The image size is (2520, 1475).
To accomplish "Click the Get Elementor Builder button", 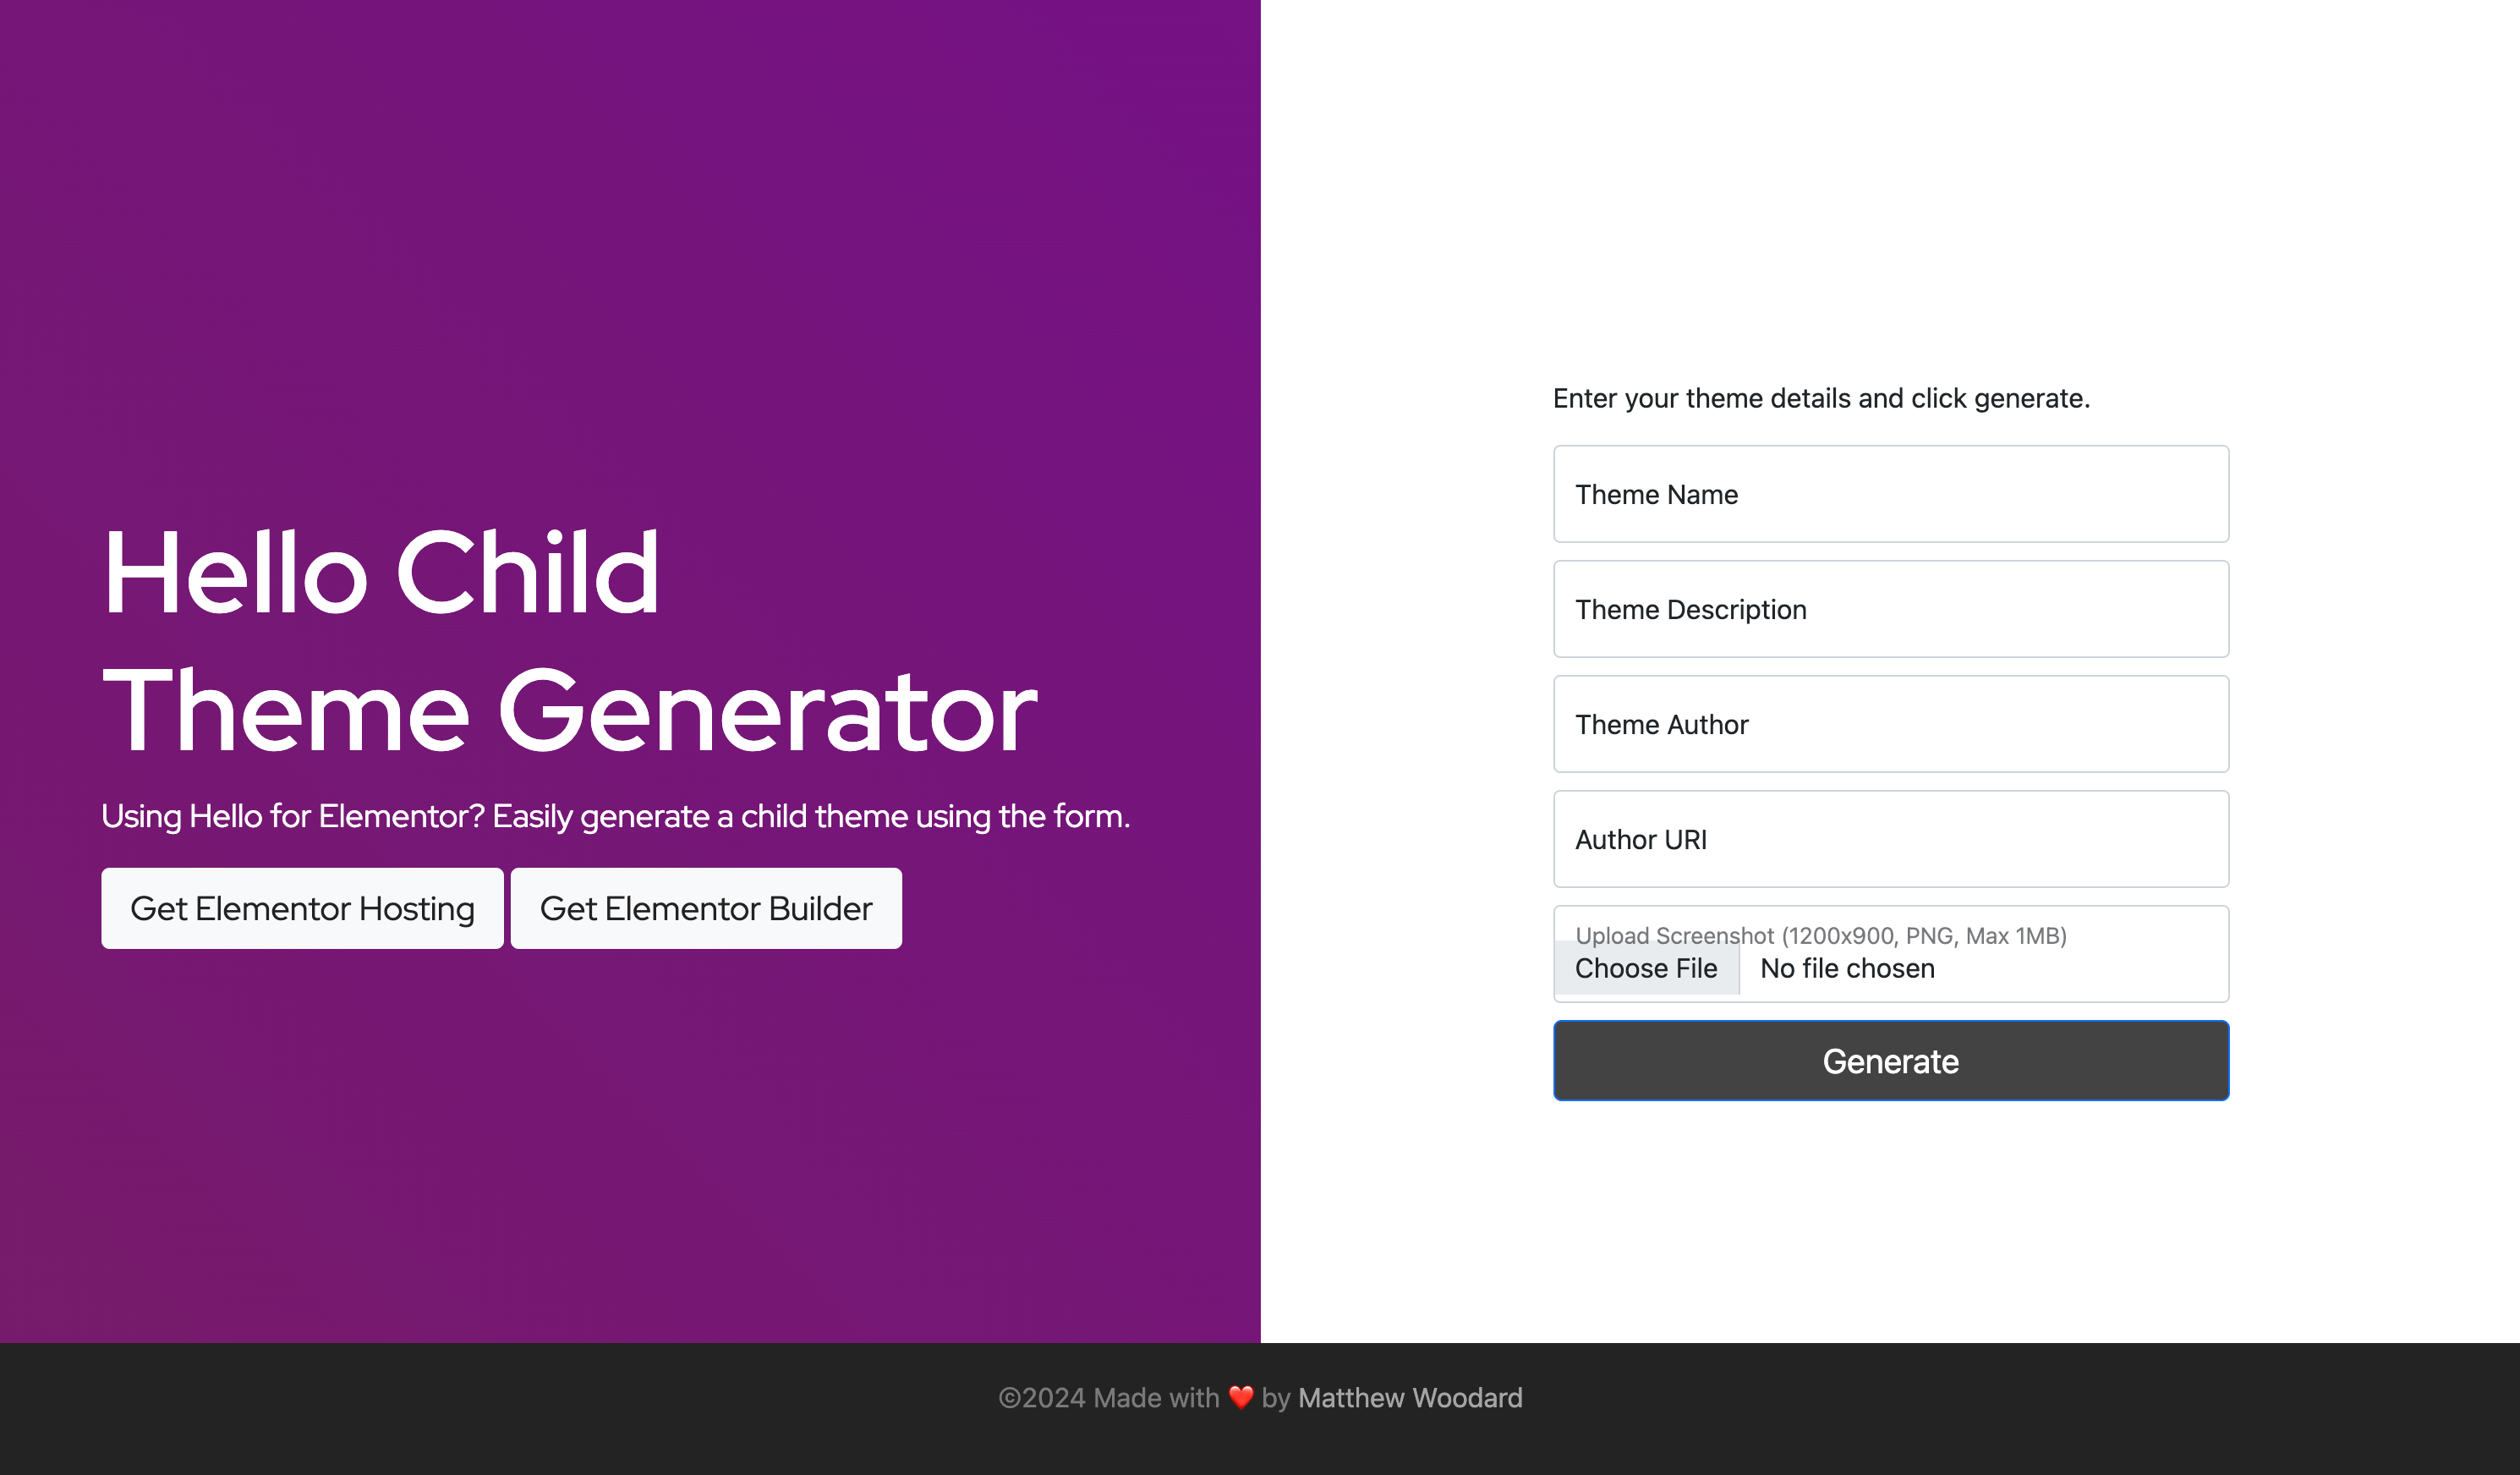I will pos(706,908).
